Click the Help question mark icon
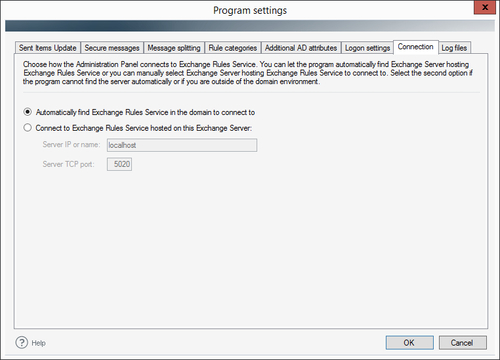 tap(22, 342)
